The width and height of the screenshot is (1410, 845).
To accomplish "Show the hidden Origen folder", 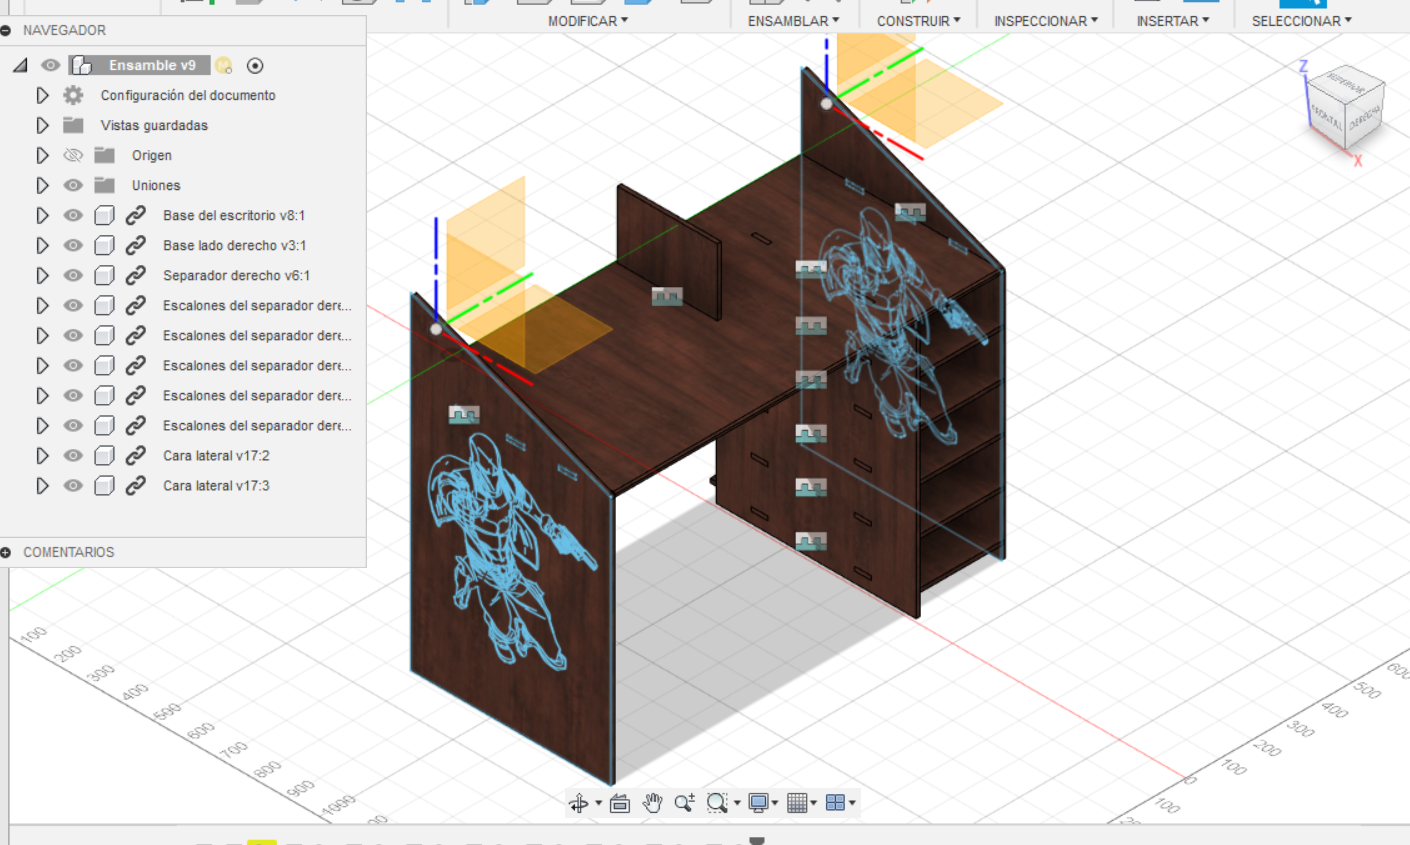I will (73, 155).
